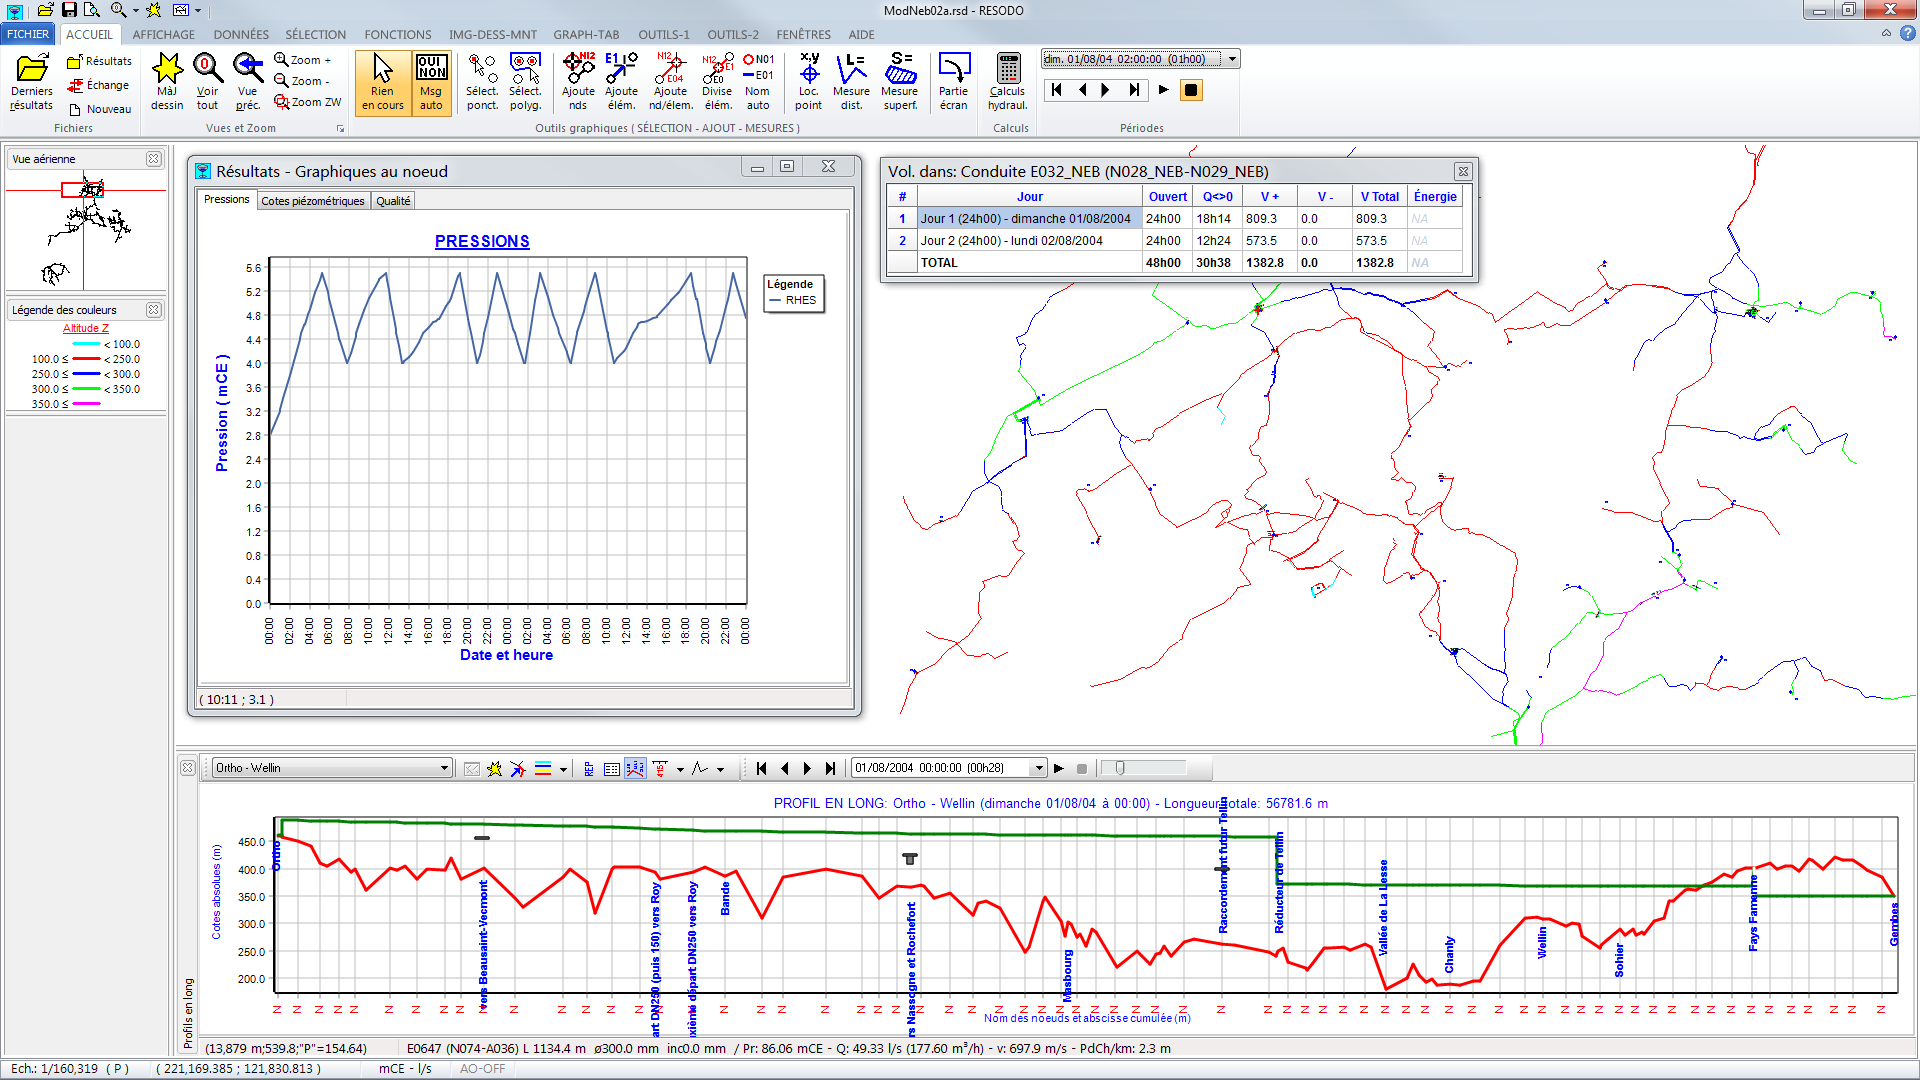The width and height of the screenshot is (1920, 1080).
Task: Stop period animation in ribbon
Action: [1190, 90]
